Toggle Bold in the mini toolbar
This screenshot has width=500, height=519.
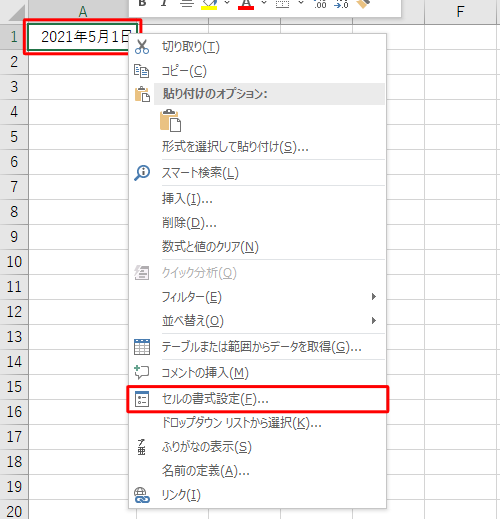(142, 3)
